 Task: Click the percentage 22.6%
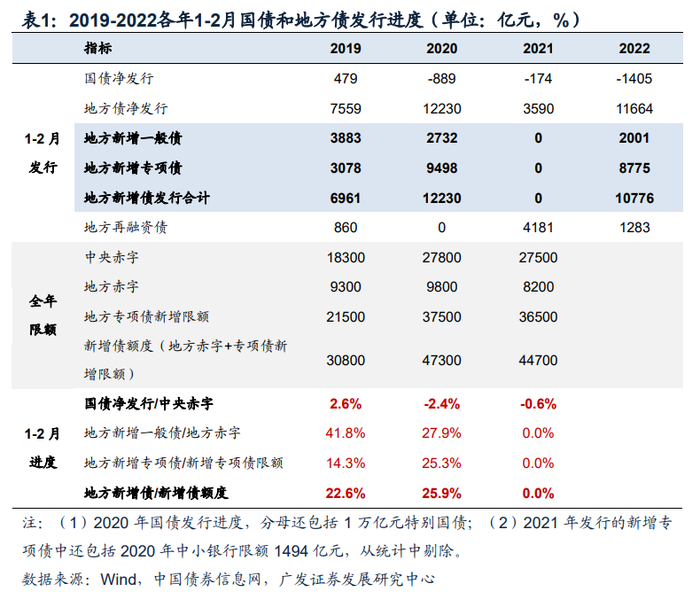pyautogui.click(x=345, y=493)
